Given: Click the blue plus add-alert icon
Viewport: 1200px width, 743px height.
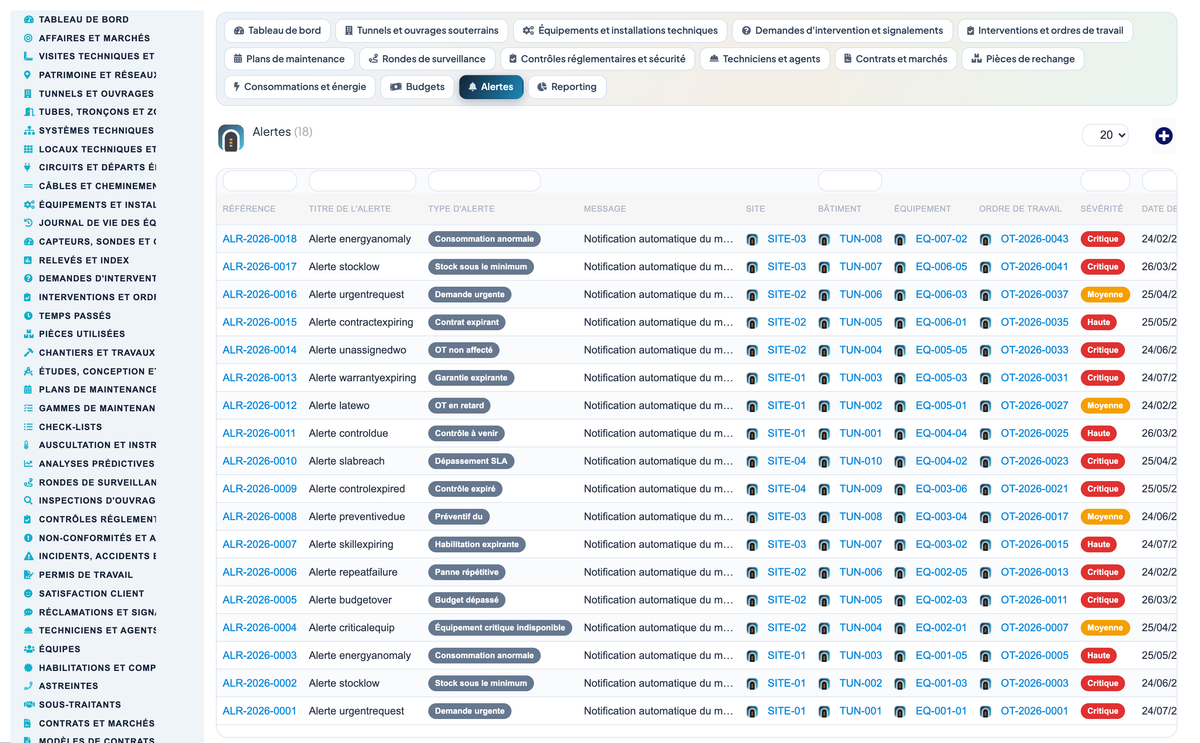Looking at the screenshot, I should [x=1163, y=136].
